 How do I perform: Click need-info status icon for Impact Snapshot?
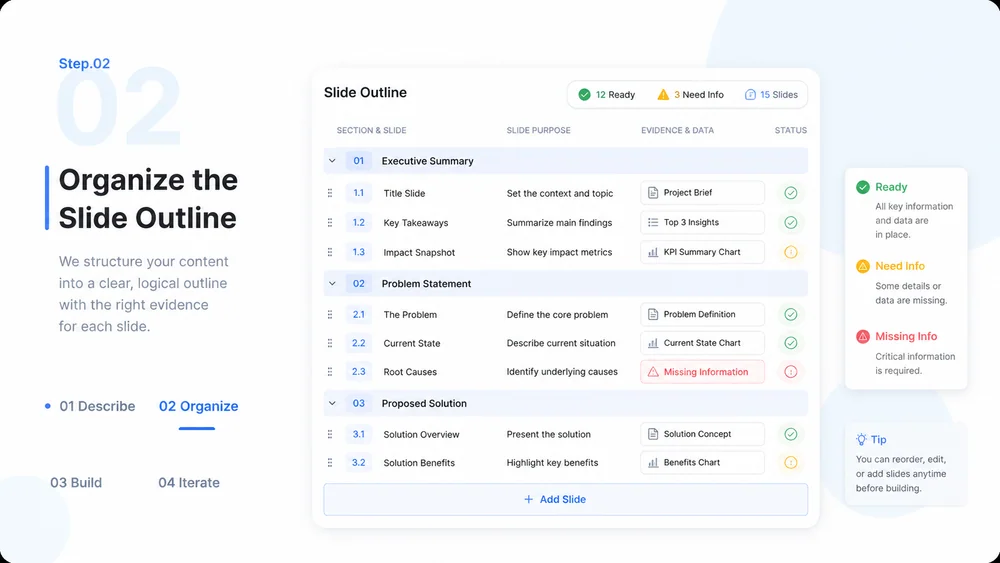tap(791, 252)
